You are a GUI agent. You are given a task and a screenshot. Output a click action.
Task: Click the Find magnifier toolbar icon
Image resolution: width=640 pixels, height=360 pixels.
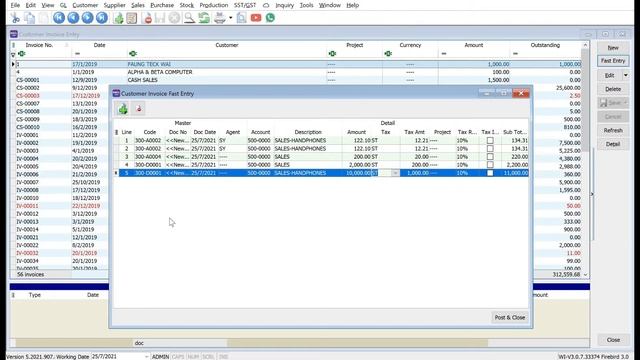click(x=189, y=18)
